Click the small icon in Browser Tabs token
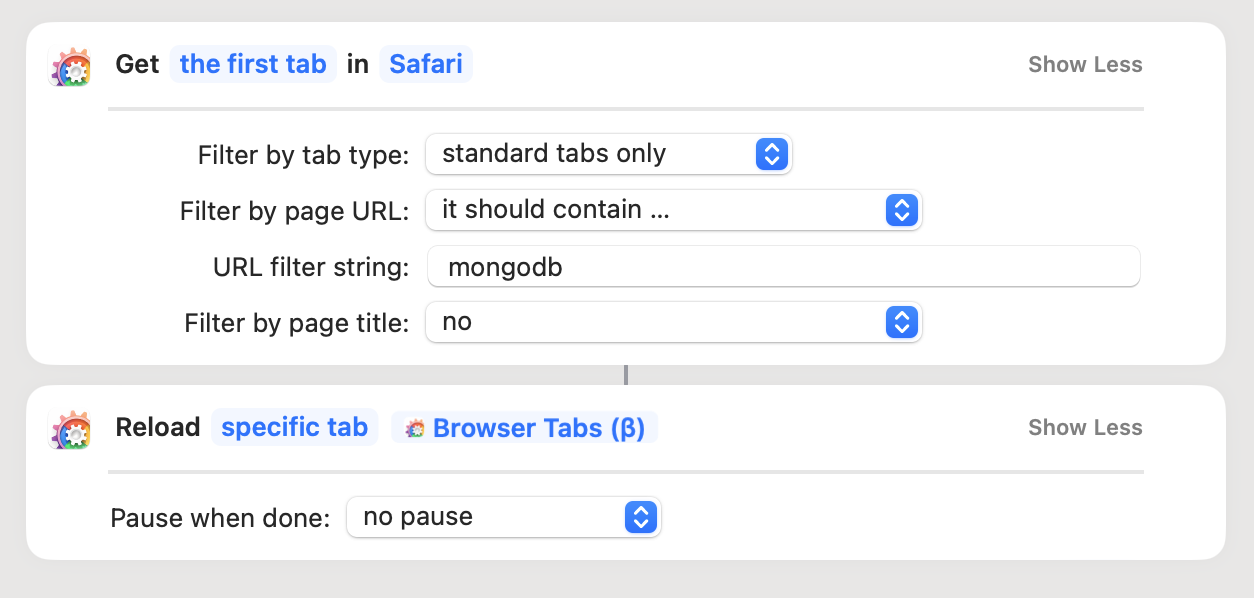 point(414,429)
